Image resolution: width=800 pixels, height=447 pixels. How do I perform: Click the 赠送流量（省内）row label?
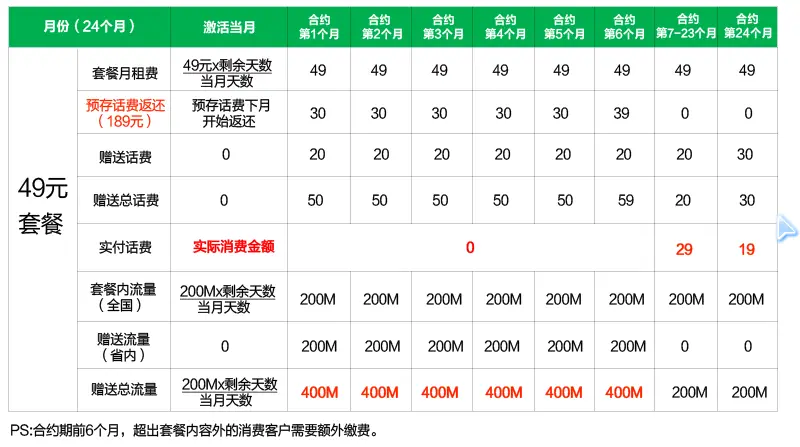125,346
